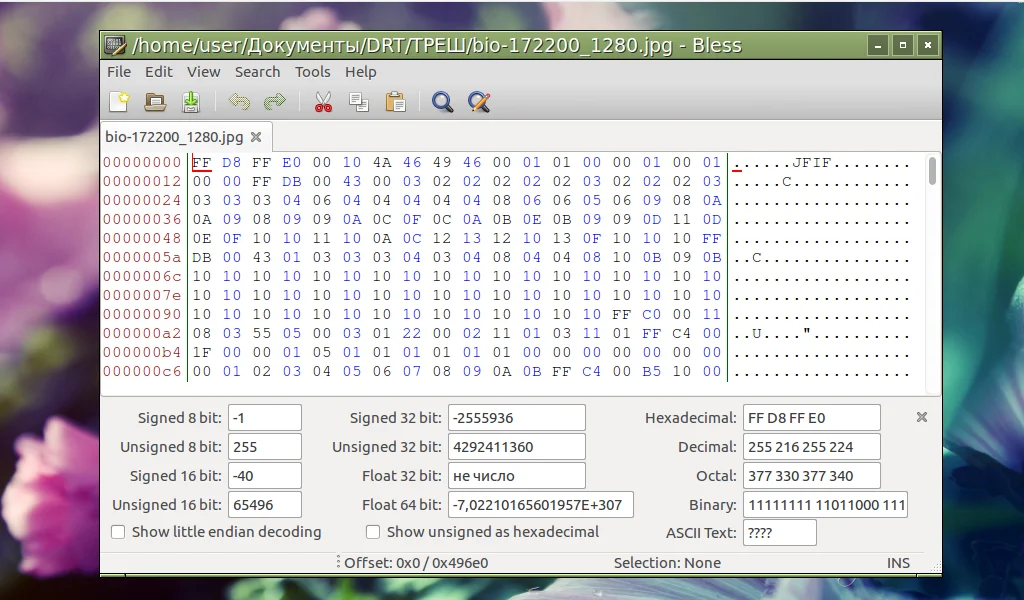This screenshot has height=600, width=1024.
Task: Open the View menu
Action: pos(204,72)
